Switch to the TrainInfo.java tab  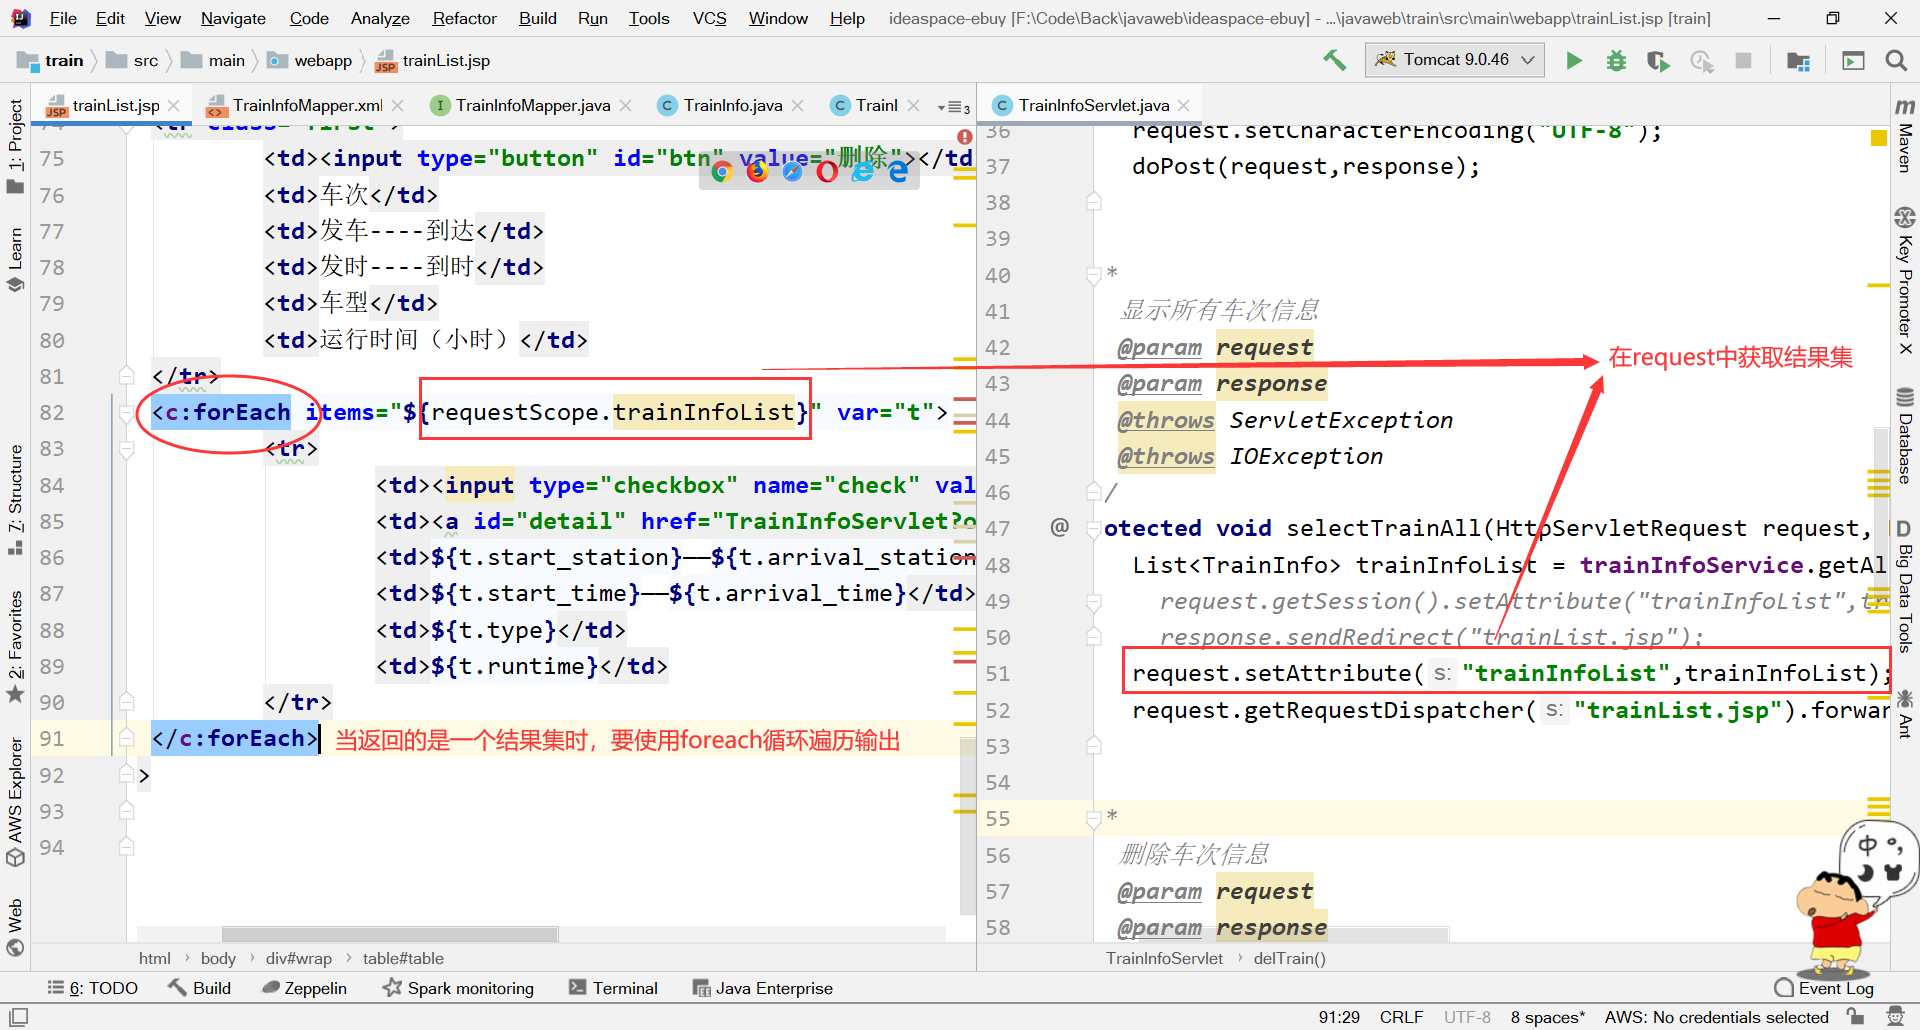[732, 105]
